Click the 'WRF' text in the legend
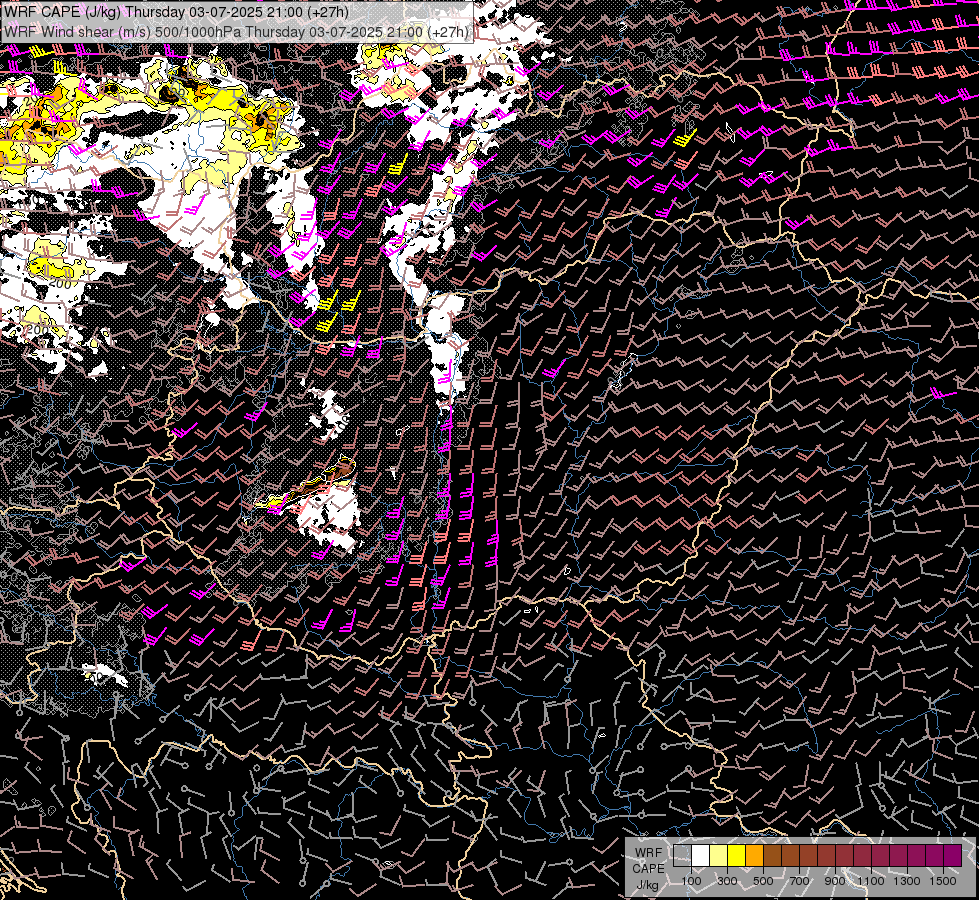979x900 pixels. point(648,853)
